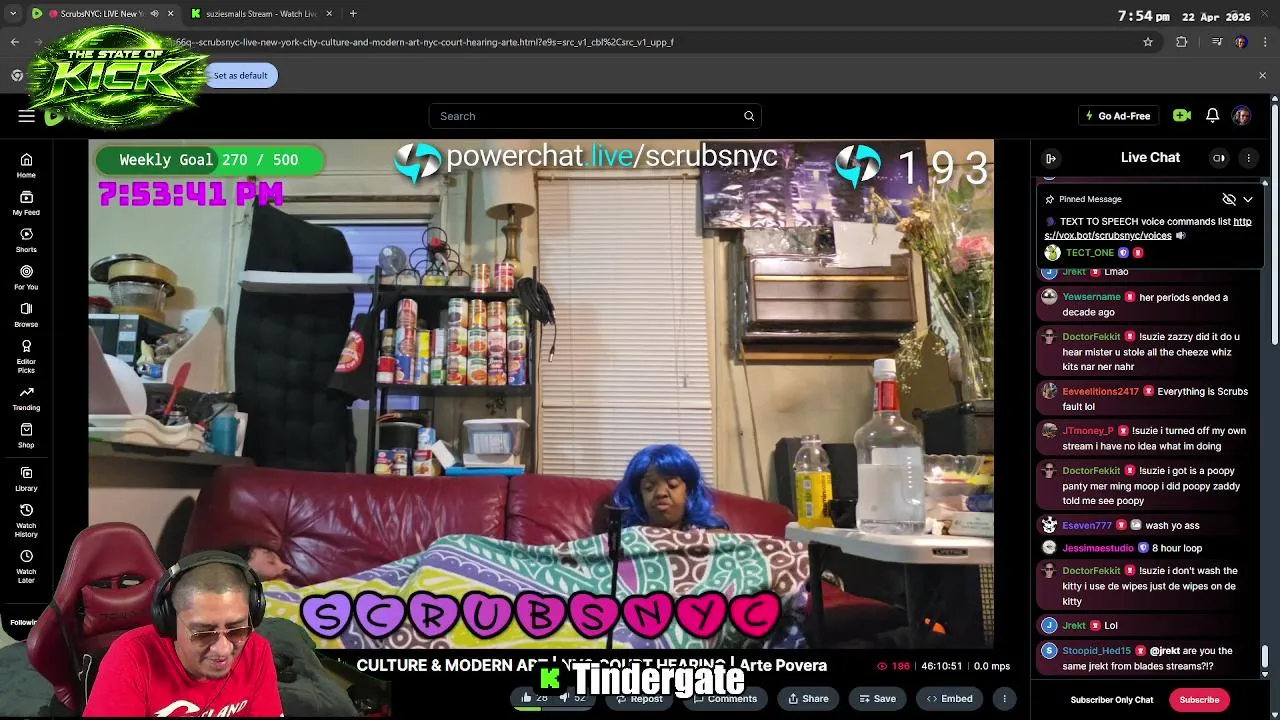Screen dimensions: 1280x720
Task: Open Watch Later in the sidebar
Action: (x=26, y=564)
